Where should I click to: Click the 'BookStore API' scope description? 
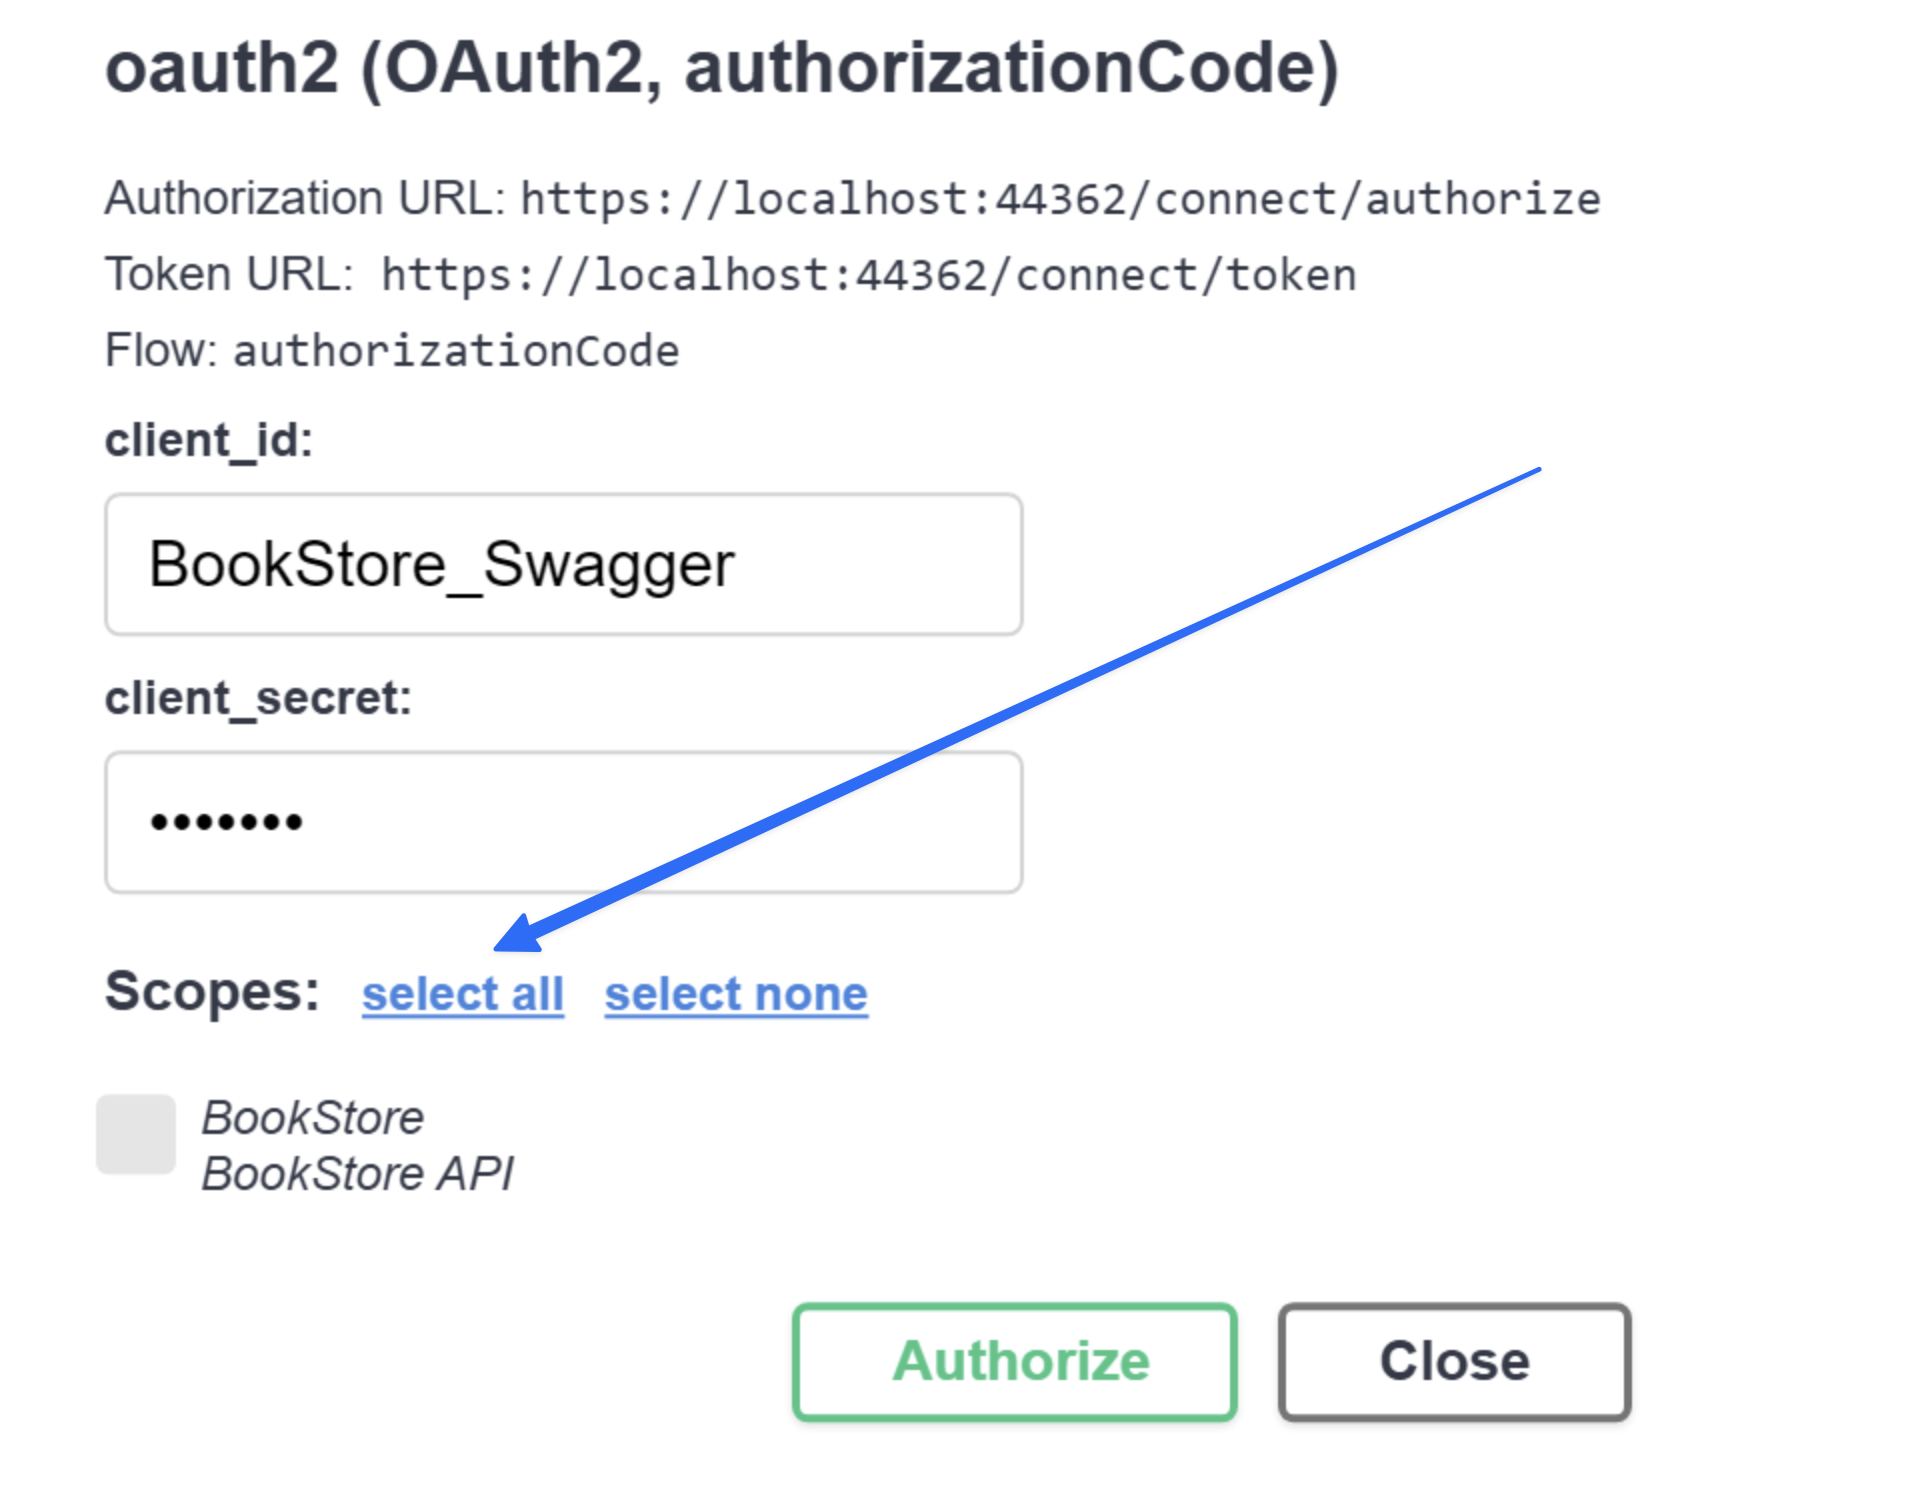coord(357,1173)
